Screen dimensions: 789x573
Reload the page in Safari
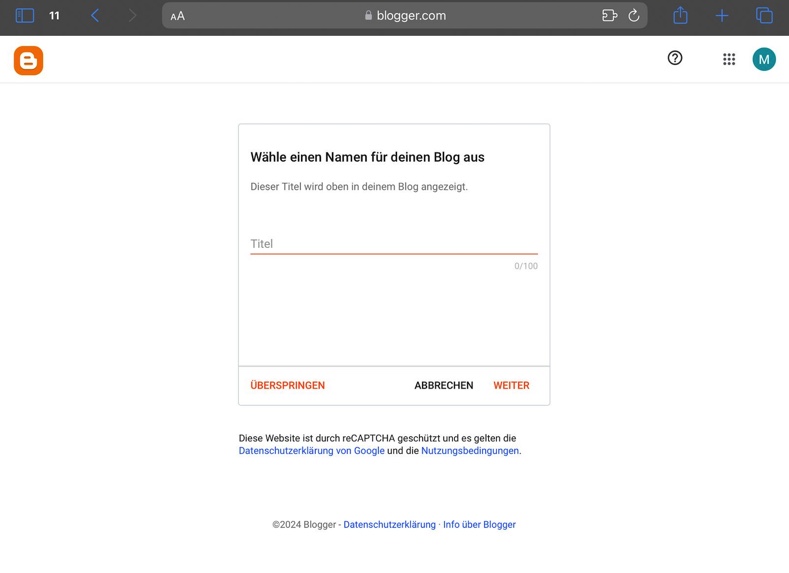point(634,16)
